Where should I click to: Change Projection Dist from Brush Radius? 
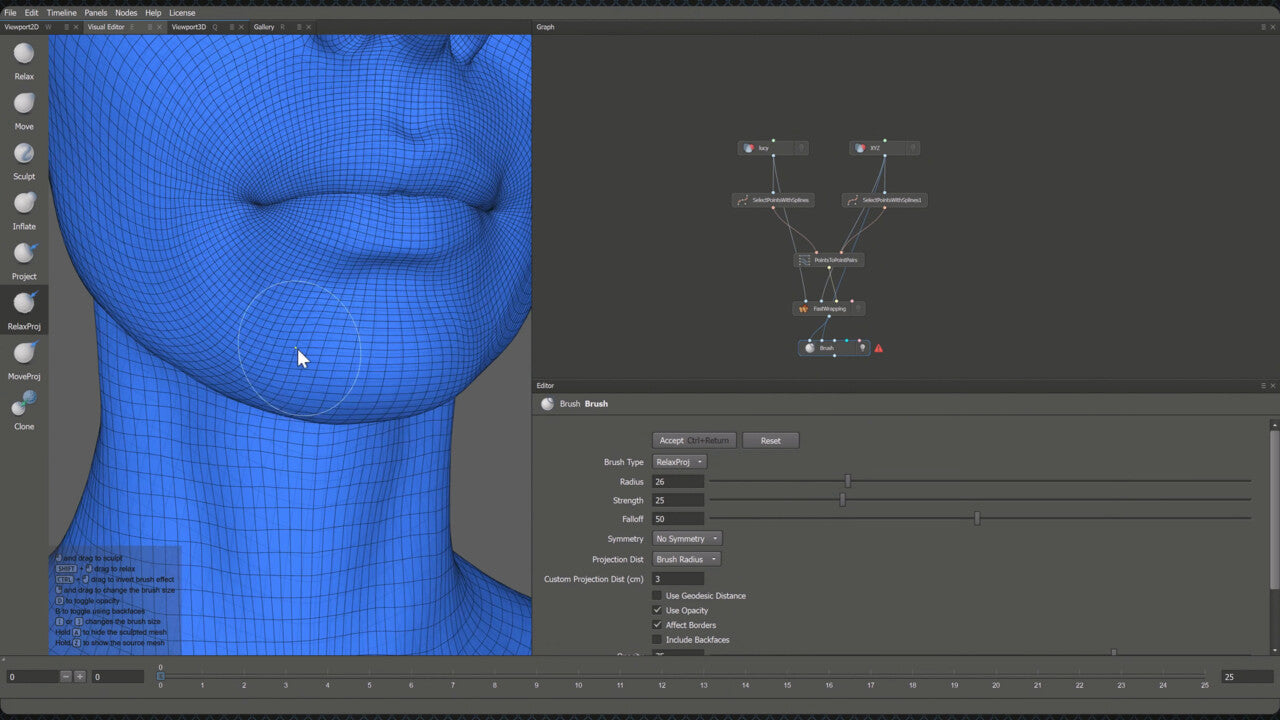pos(686,559)
